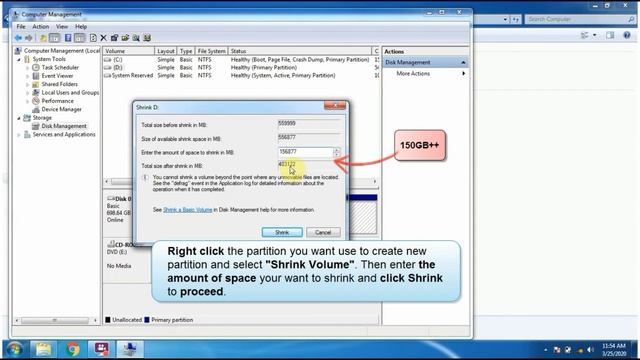Open File Explorer from the taskbar
The image size is (640, 360).
pyautogui.click(x=43, y=349)
